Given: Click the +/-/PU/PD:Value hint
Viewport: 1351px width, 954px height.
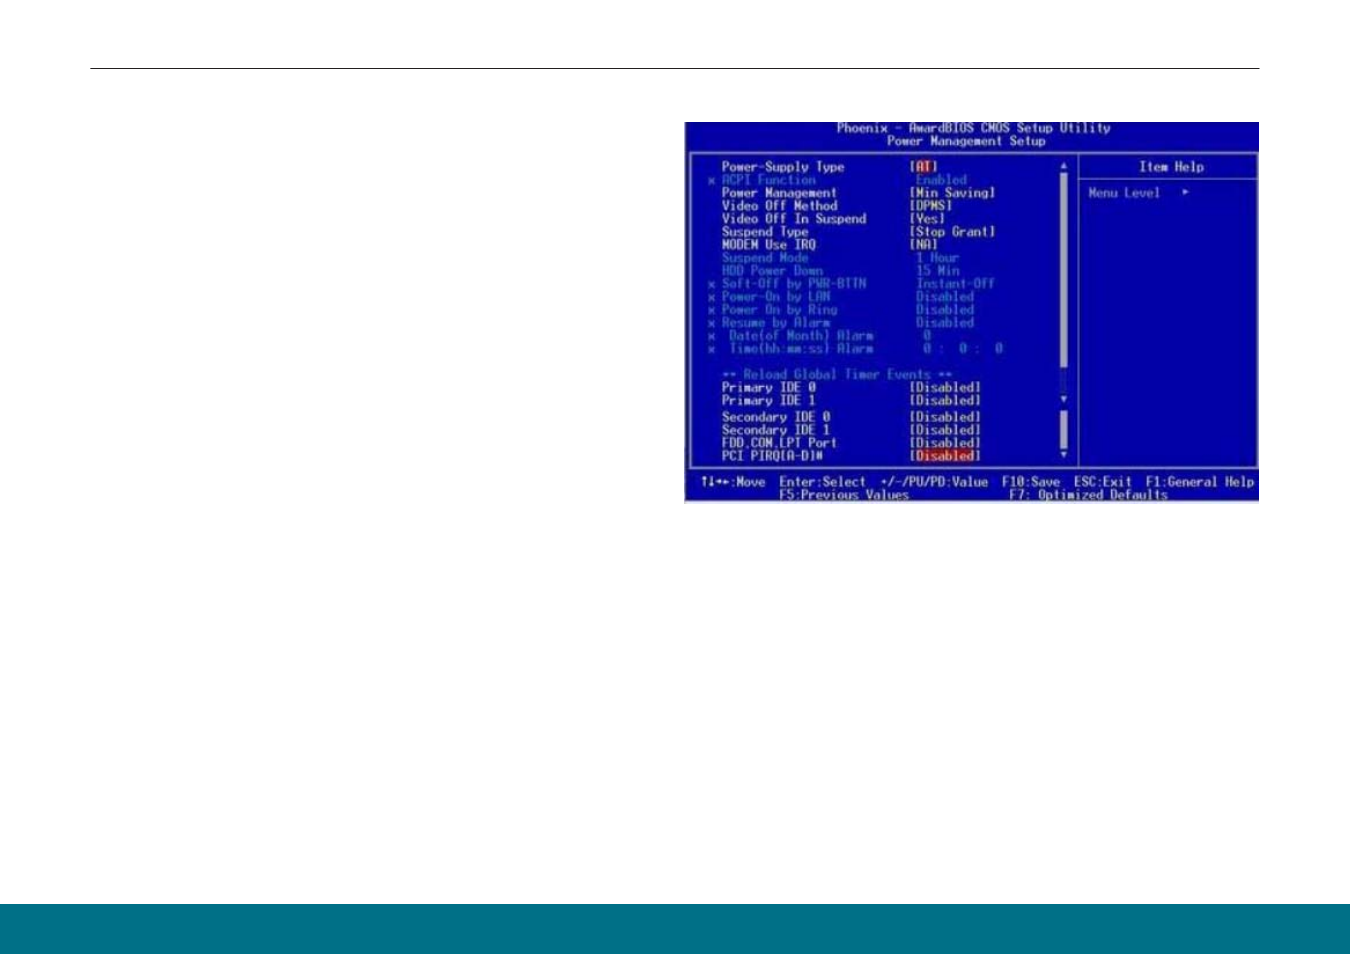Looking at the screenshot, I should point(934,482).
